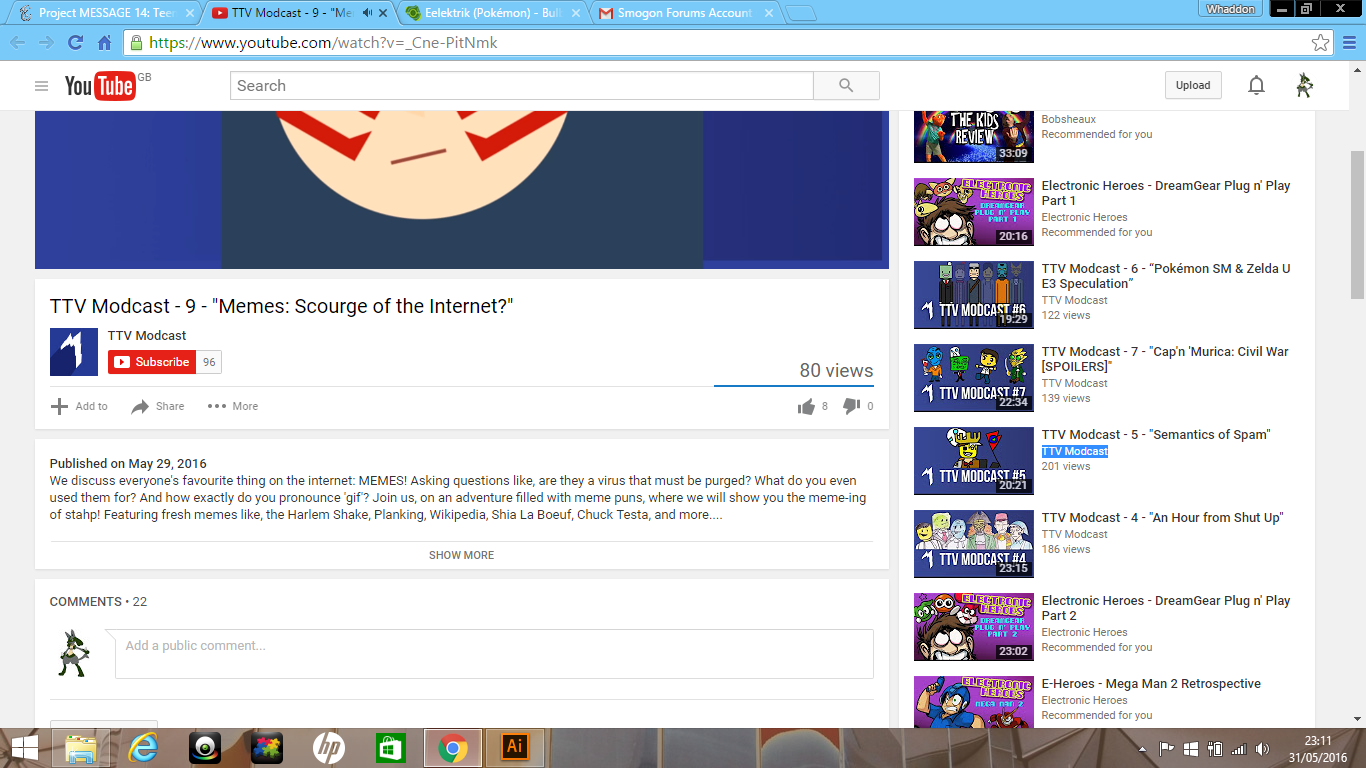
Task: Open TTV Modcast 4 video thumbnail
Action: (x=974, y=544)
